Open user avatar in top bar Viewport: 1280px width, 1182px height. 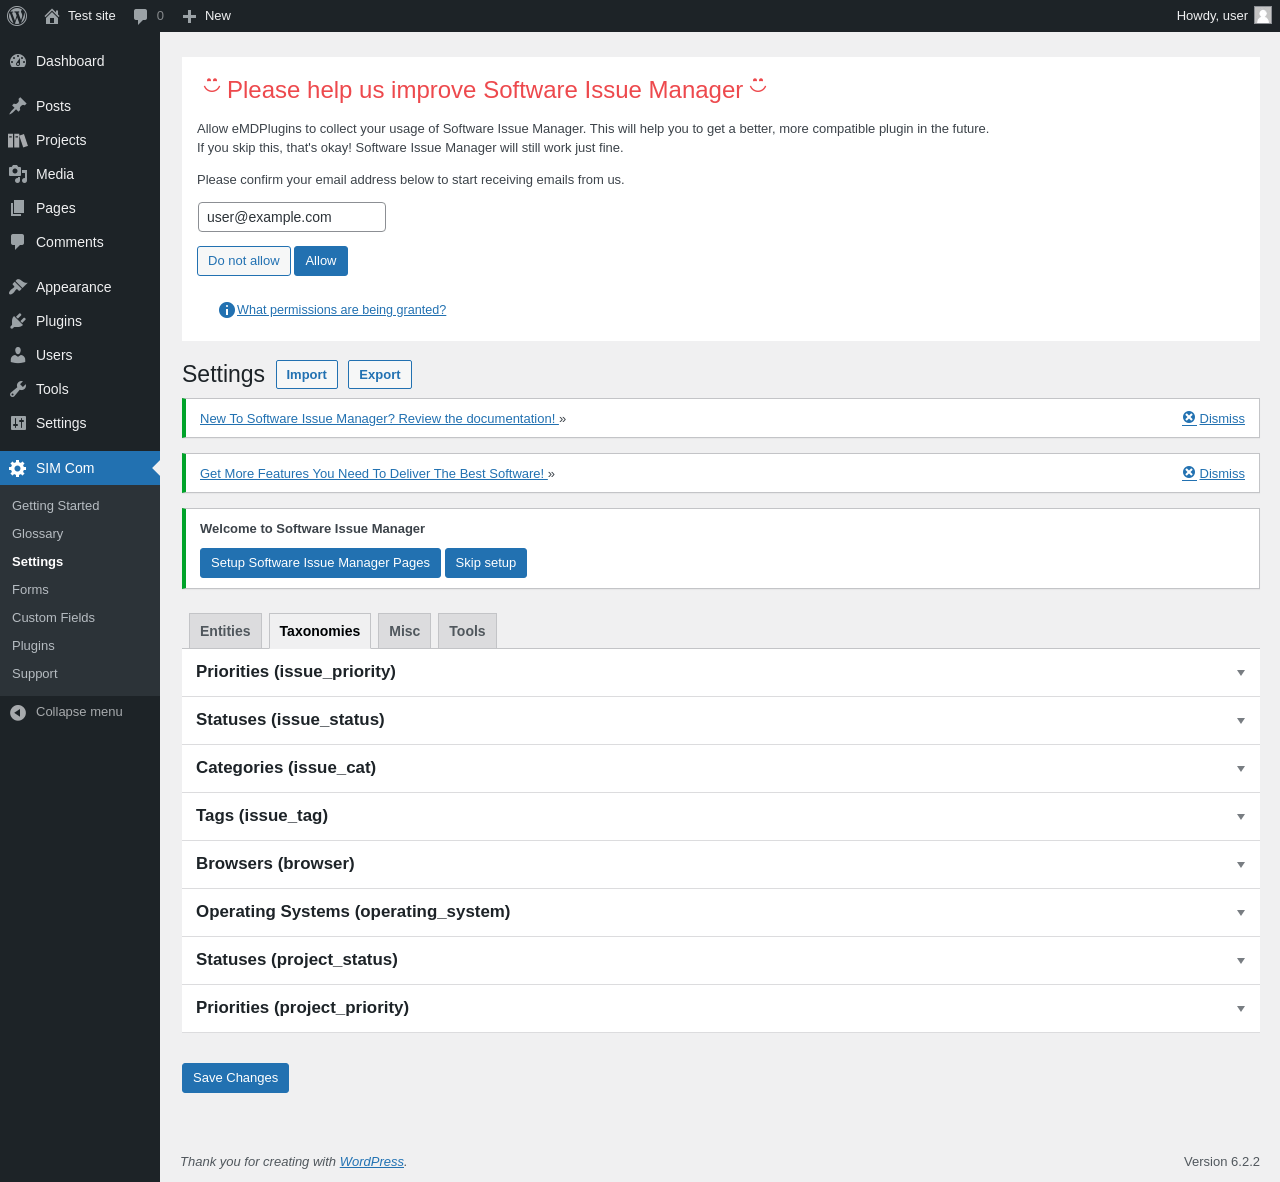(1263, 15)
